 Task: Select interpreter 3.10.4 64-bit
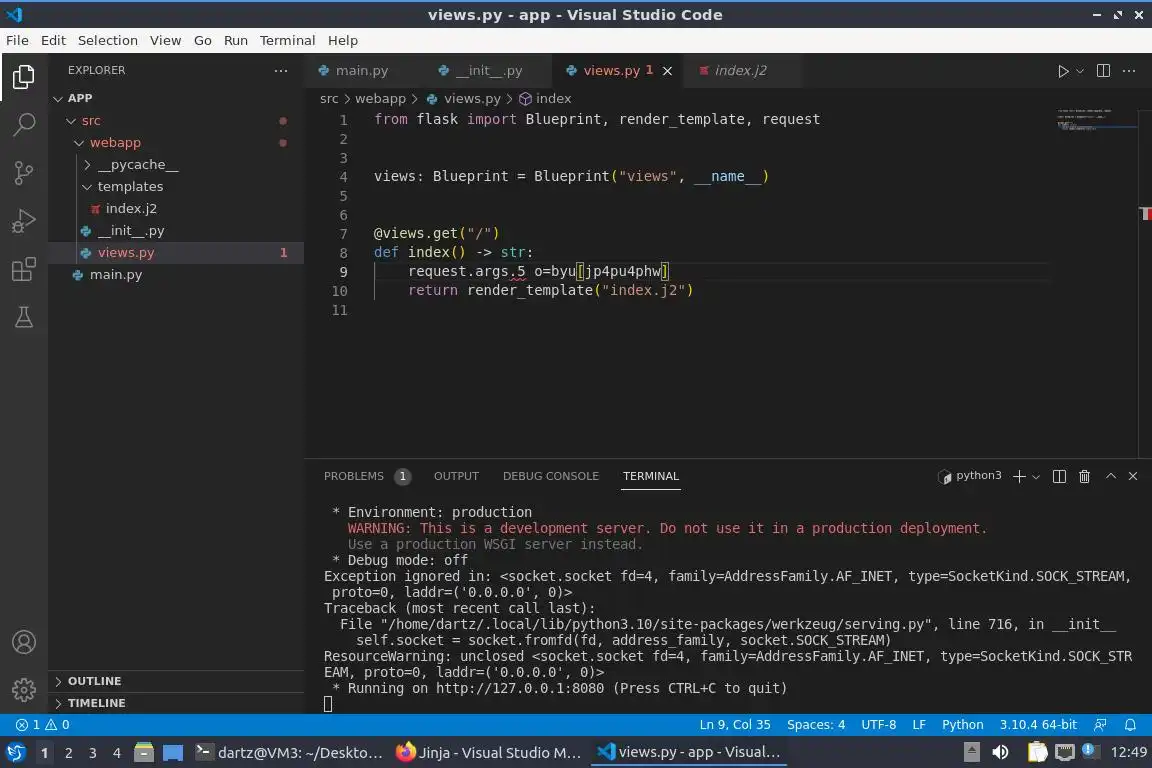pyautogui.click(x=1037, y=725)
